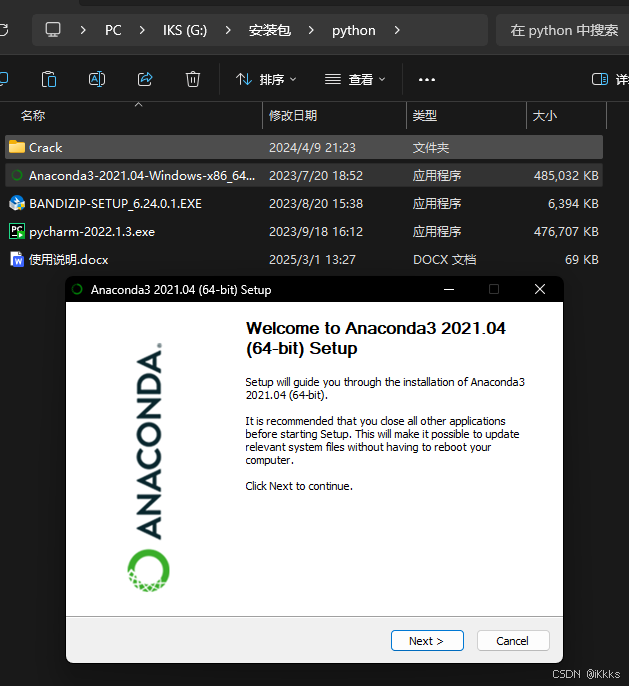Select BANDIZIP-SETUP_6.24.0.1.EXE file
The height and width of the screenshot is (686, 629).
304,203
